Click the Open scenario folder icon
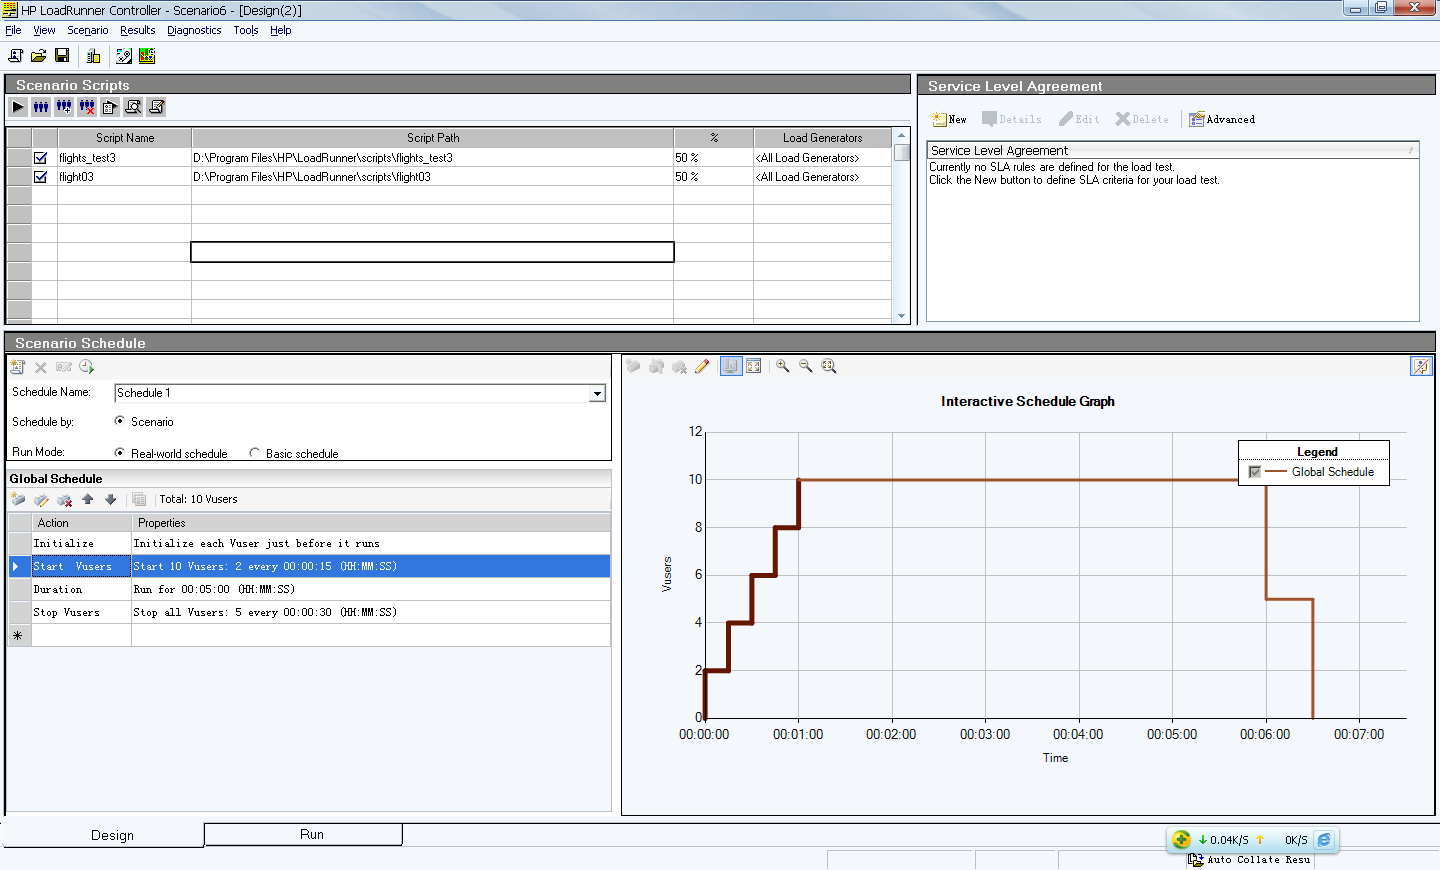 point(38,56)
